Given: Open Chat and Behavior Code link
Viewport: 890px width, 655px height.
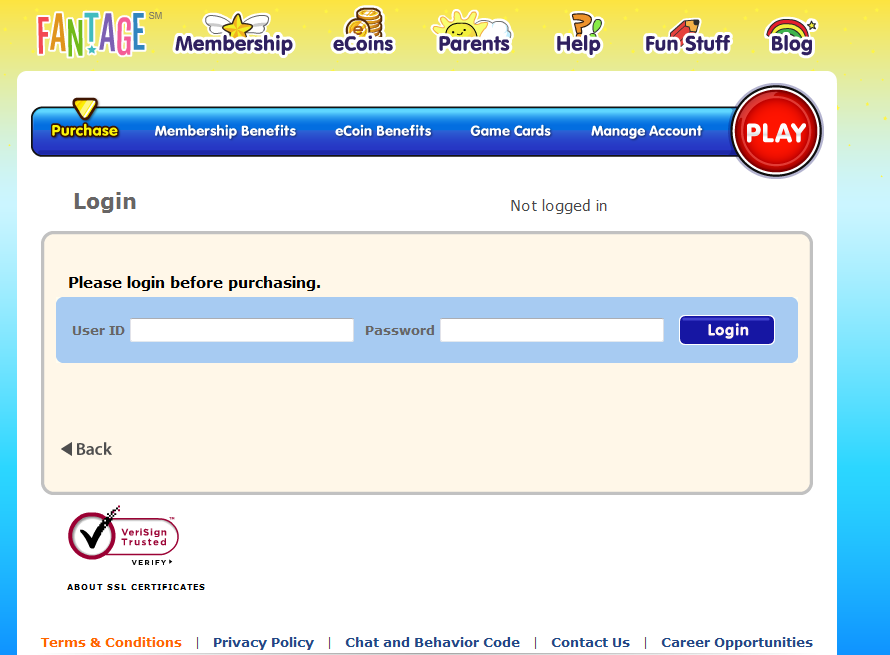Looking at the screenshot, I should tap(433, 643).
